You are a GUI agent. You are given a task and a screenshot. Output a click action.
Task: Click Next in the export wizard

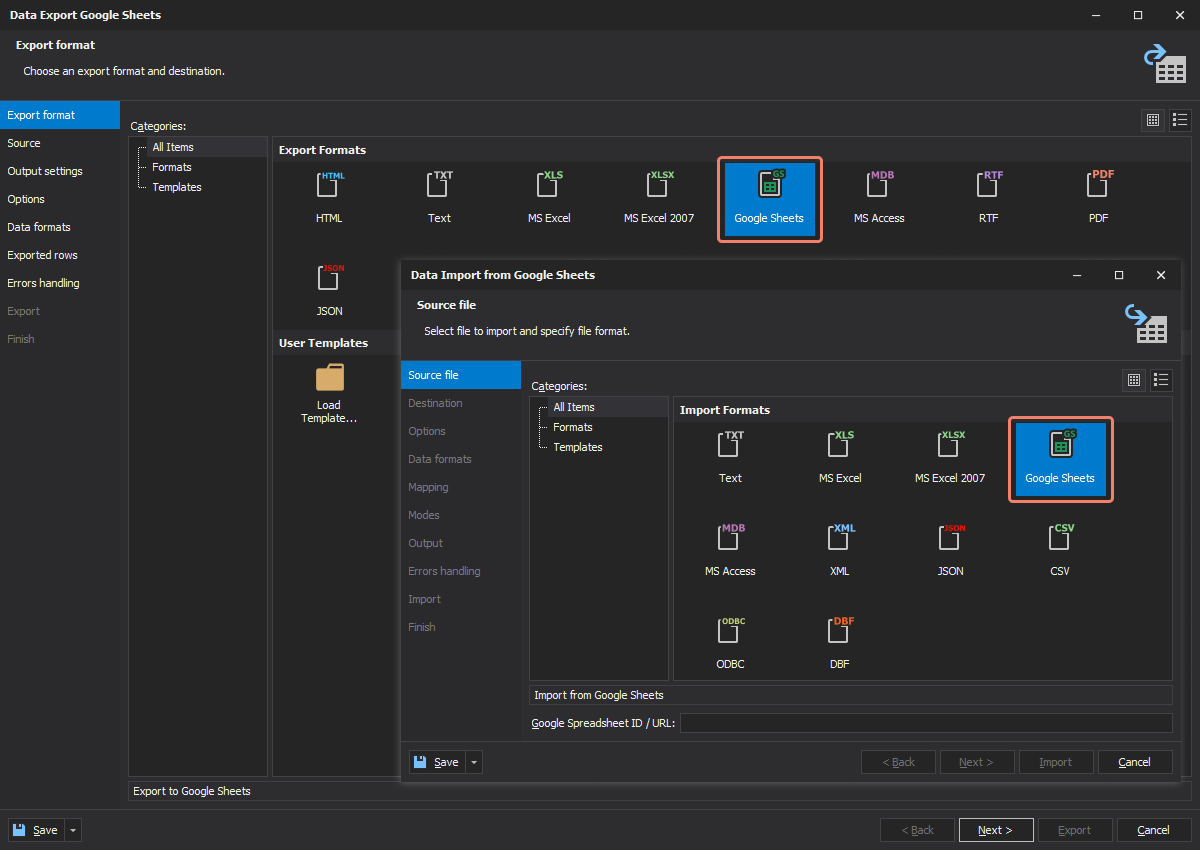tap(996, 829)
